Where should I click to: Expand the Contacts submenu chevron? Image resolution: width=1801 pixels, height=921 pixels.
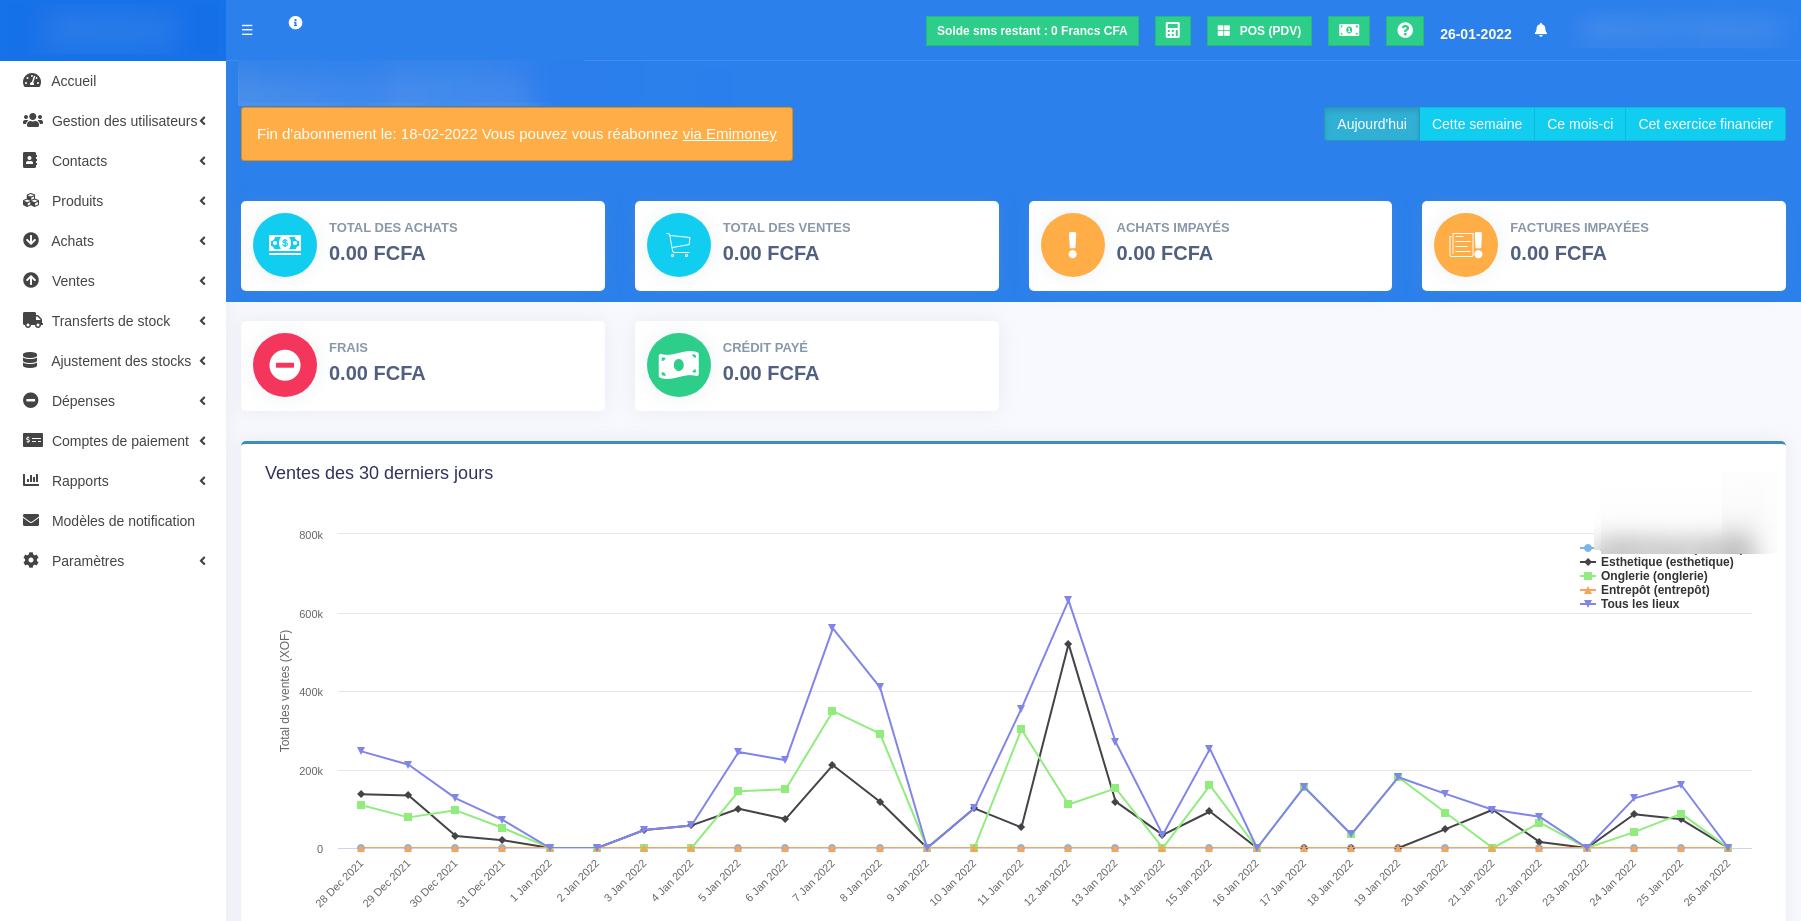point(203,160)
